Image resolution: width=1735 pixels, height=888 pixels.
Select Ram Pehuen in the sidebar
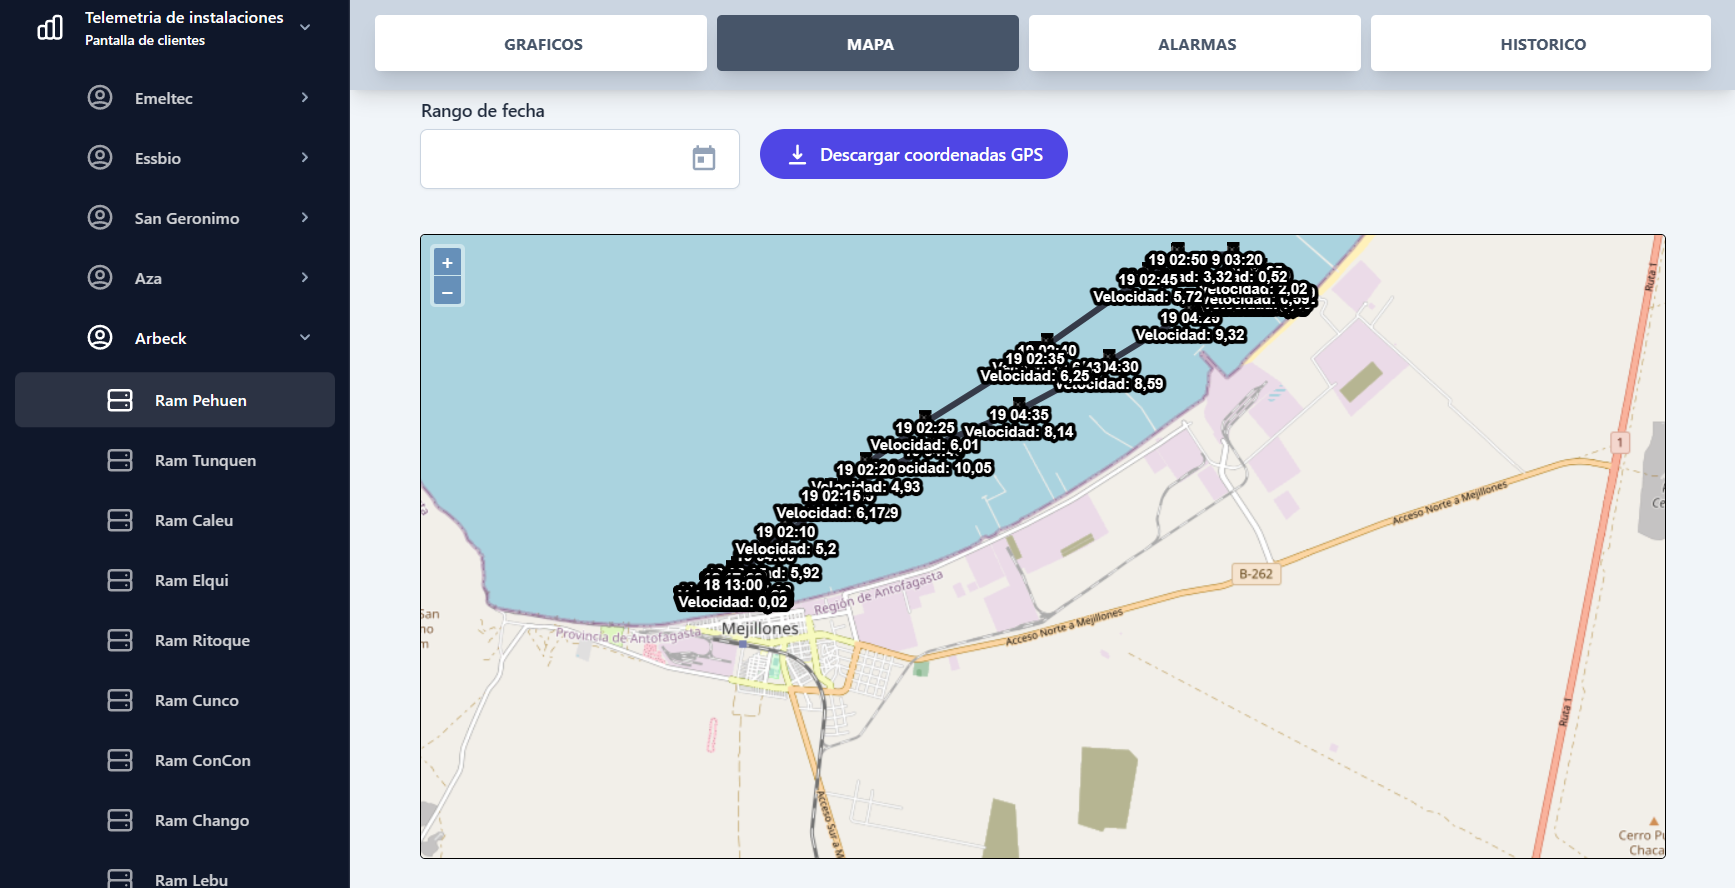tap(175, 400)
